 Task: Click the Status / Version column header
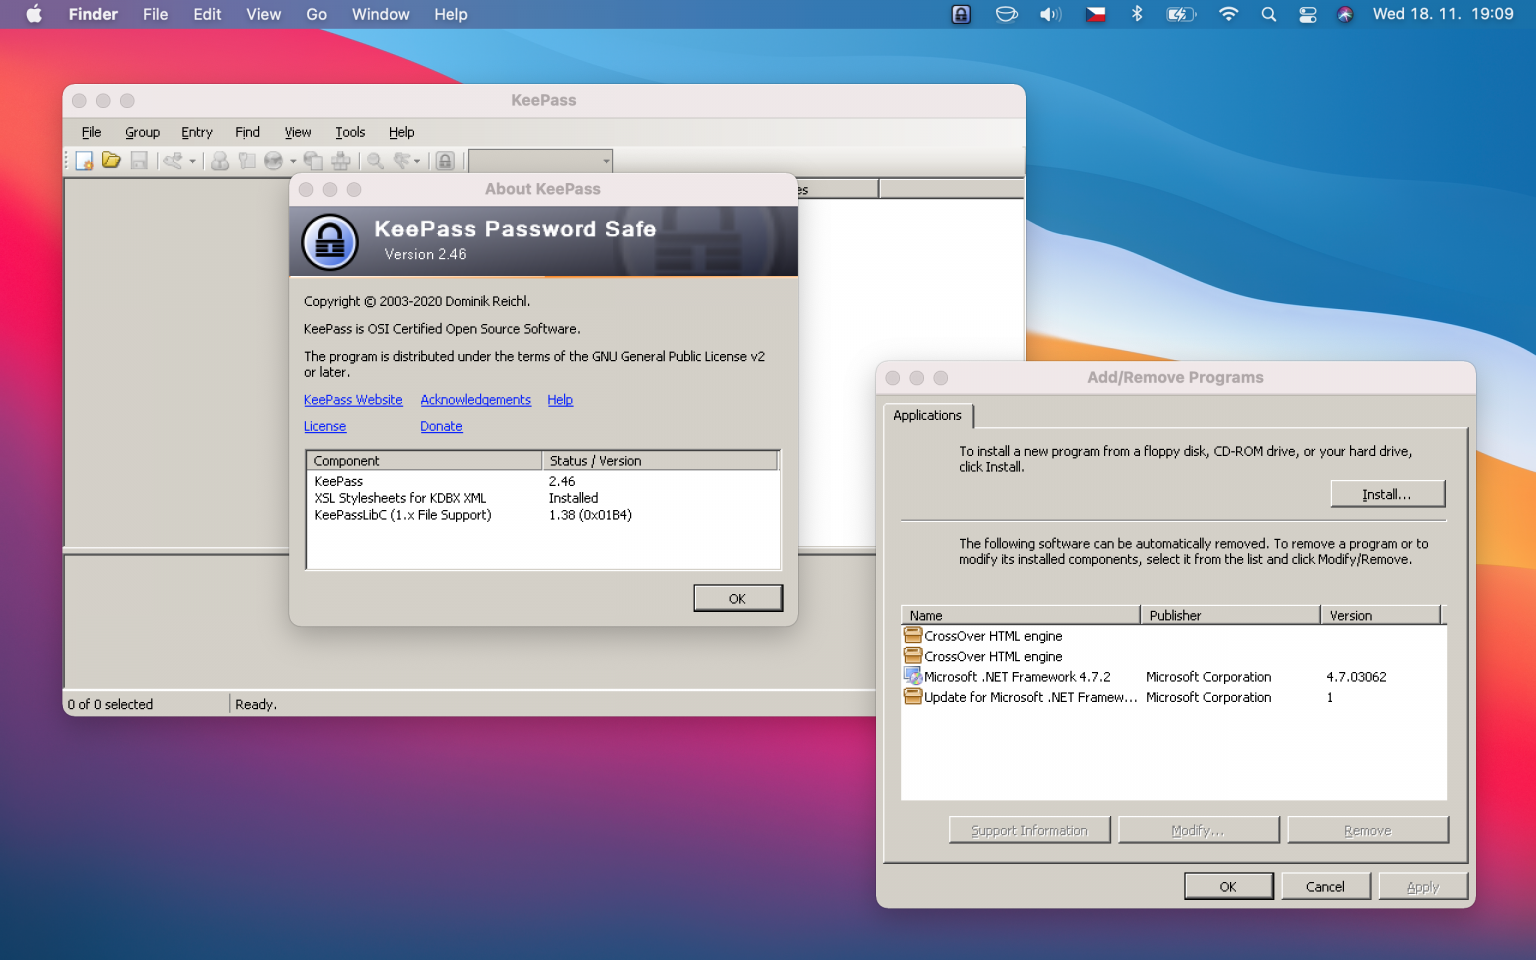click(660, 461)
